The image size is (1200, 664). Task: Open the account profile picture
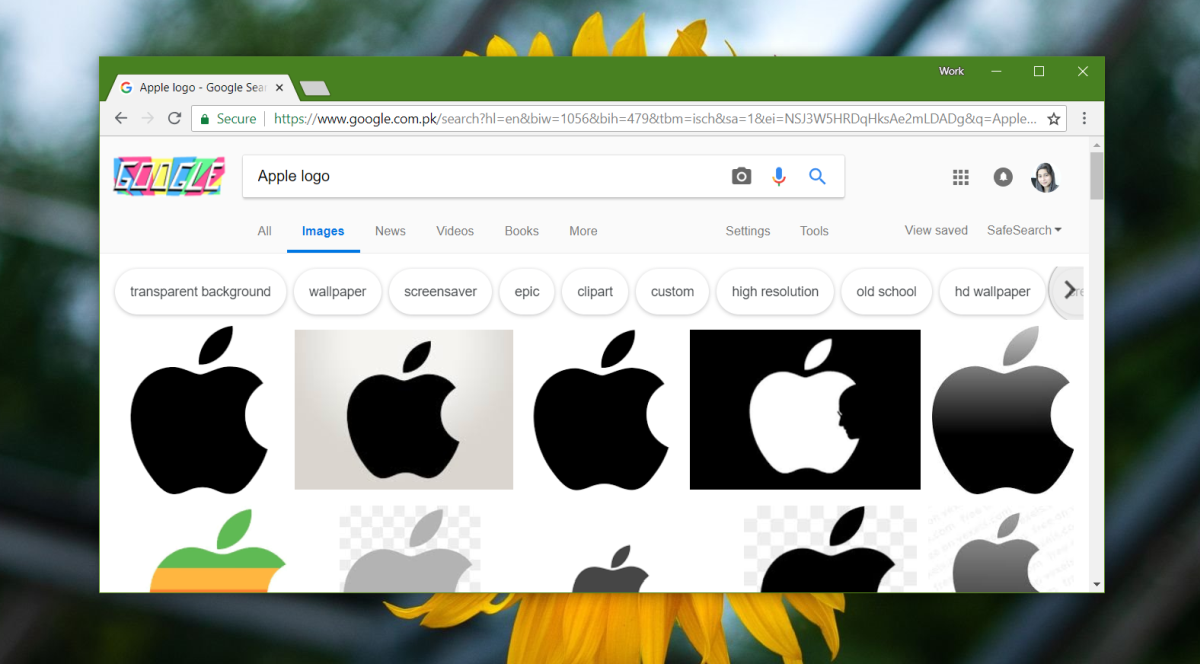click(1045, 177)
